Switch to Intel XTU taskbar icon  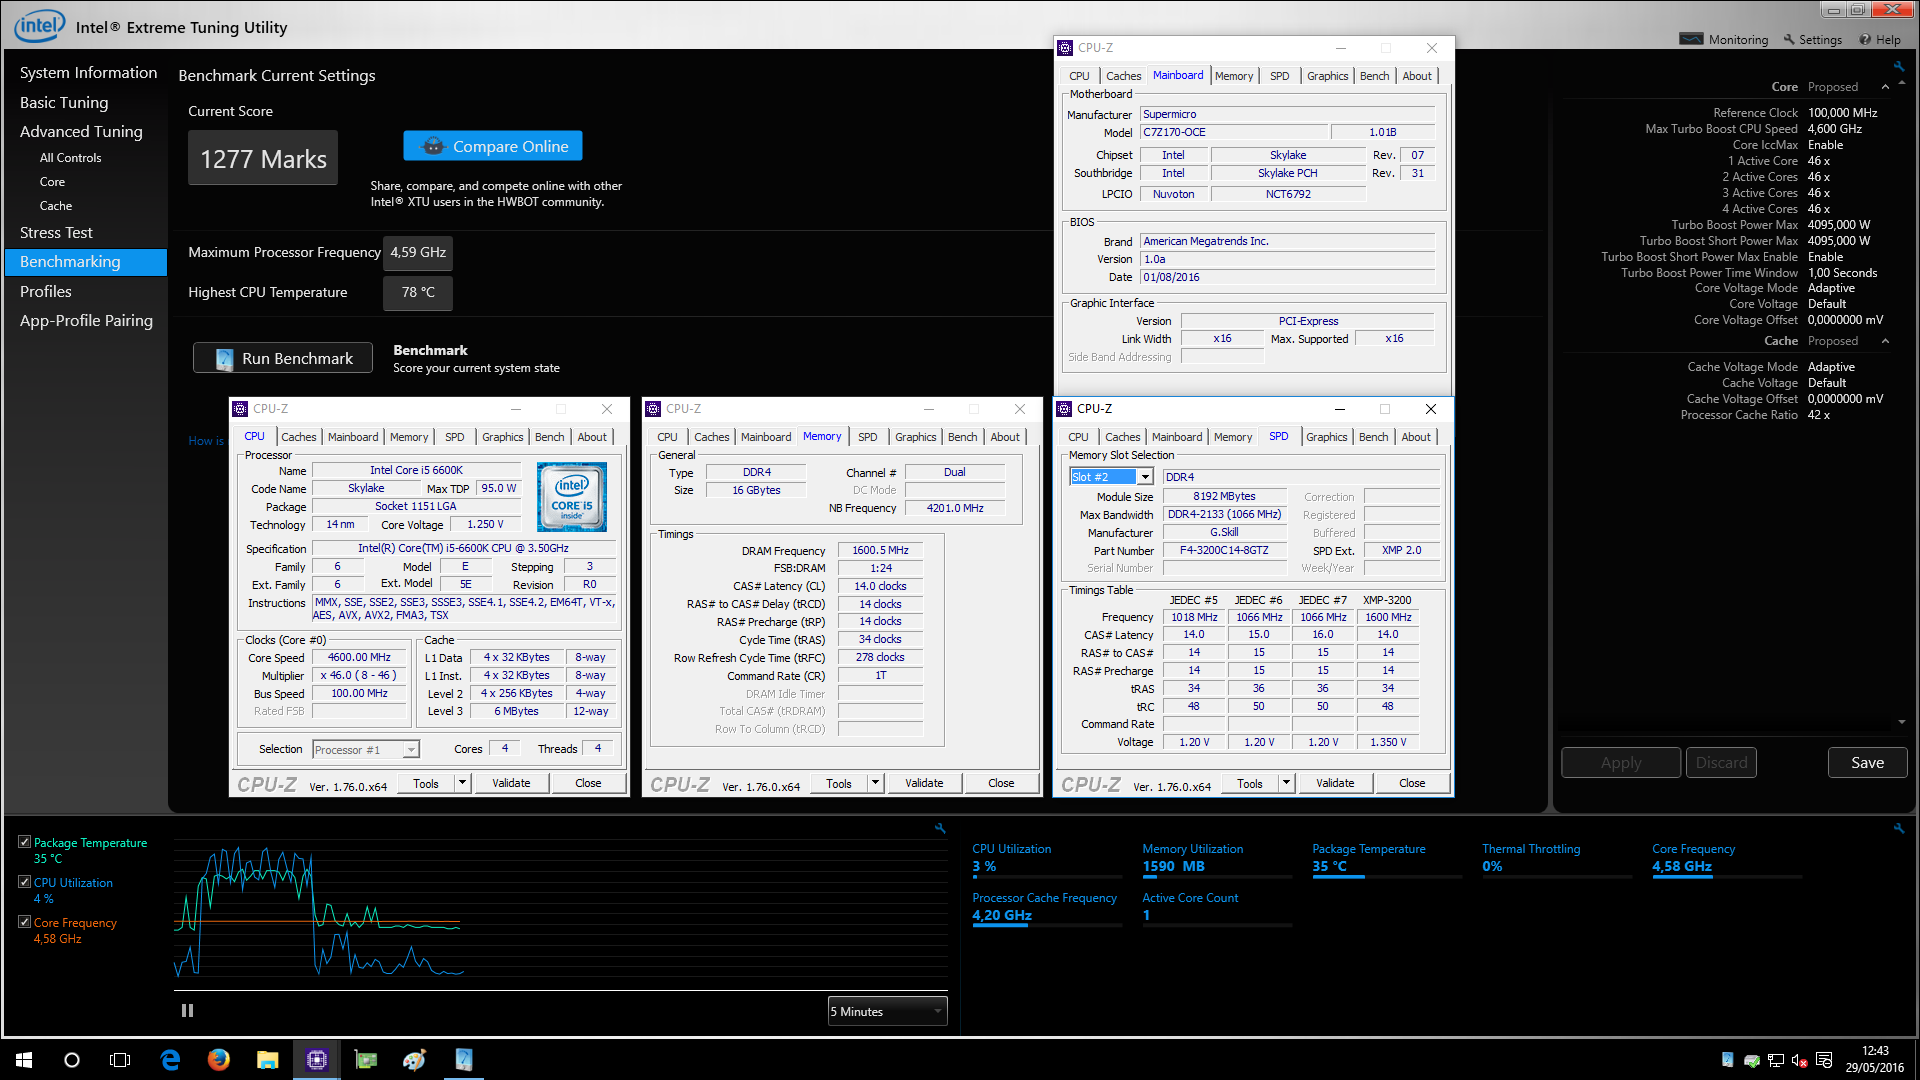(464, 1060)
